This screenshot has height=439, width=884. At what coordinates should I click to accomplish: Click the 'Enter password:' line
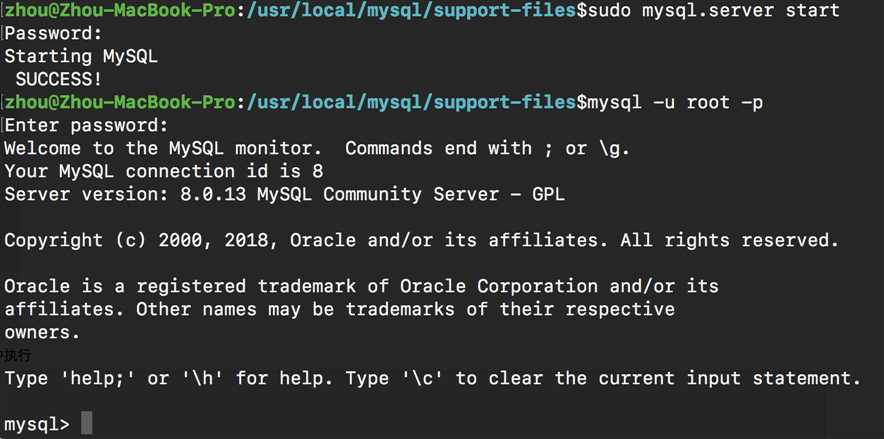click(86, 125)
